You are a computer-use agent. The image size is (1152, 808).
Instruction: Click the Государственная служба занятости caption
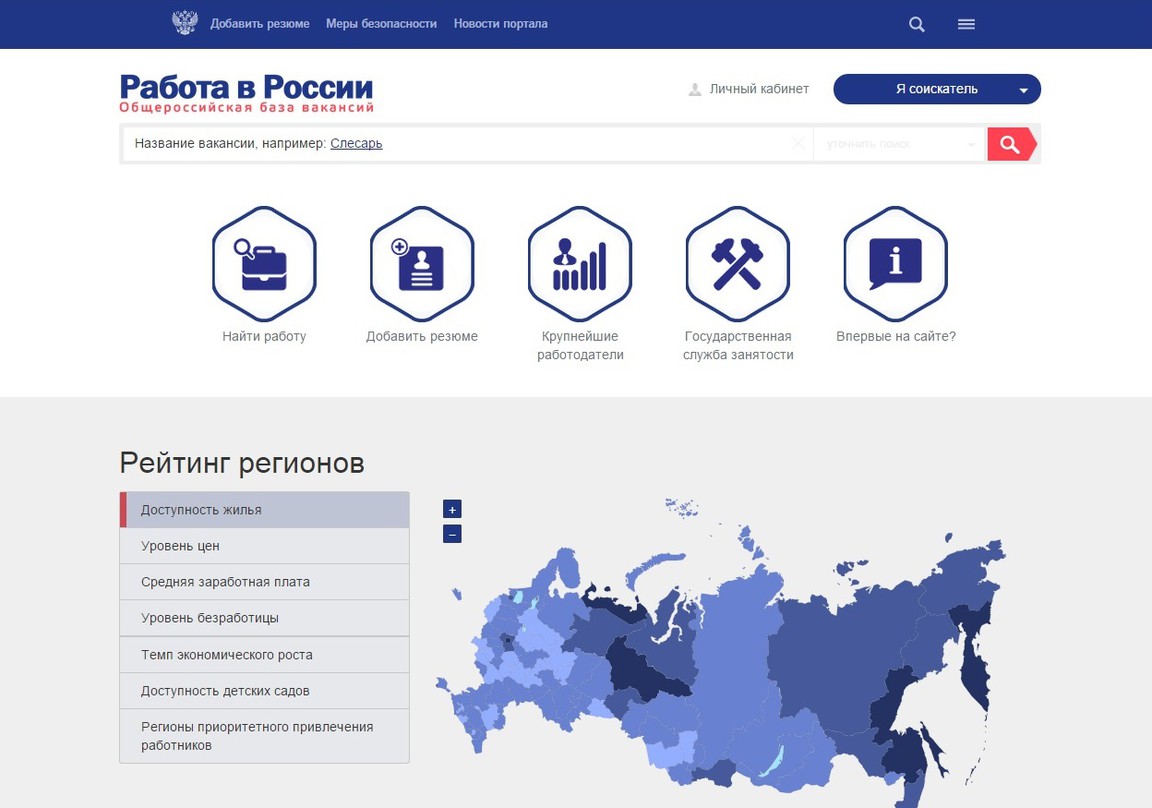click(738, 345)
